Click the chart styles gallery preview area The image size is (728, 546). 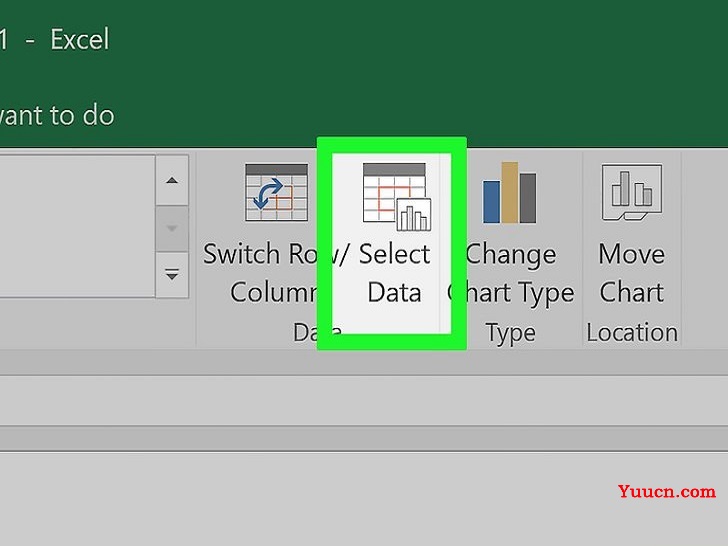pyautogui.click(x=77, y=226)
